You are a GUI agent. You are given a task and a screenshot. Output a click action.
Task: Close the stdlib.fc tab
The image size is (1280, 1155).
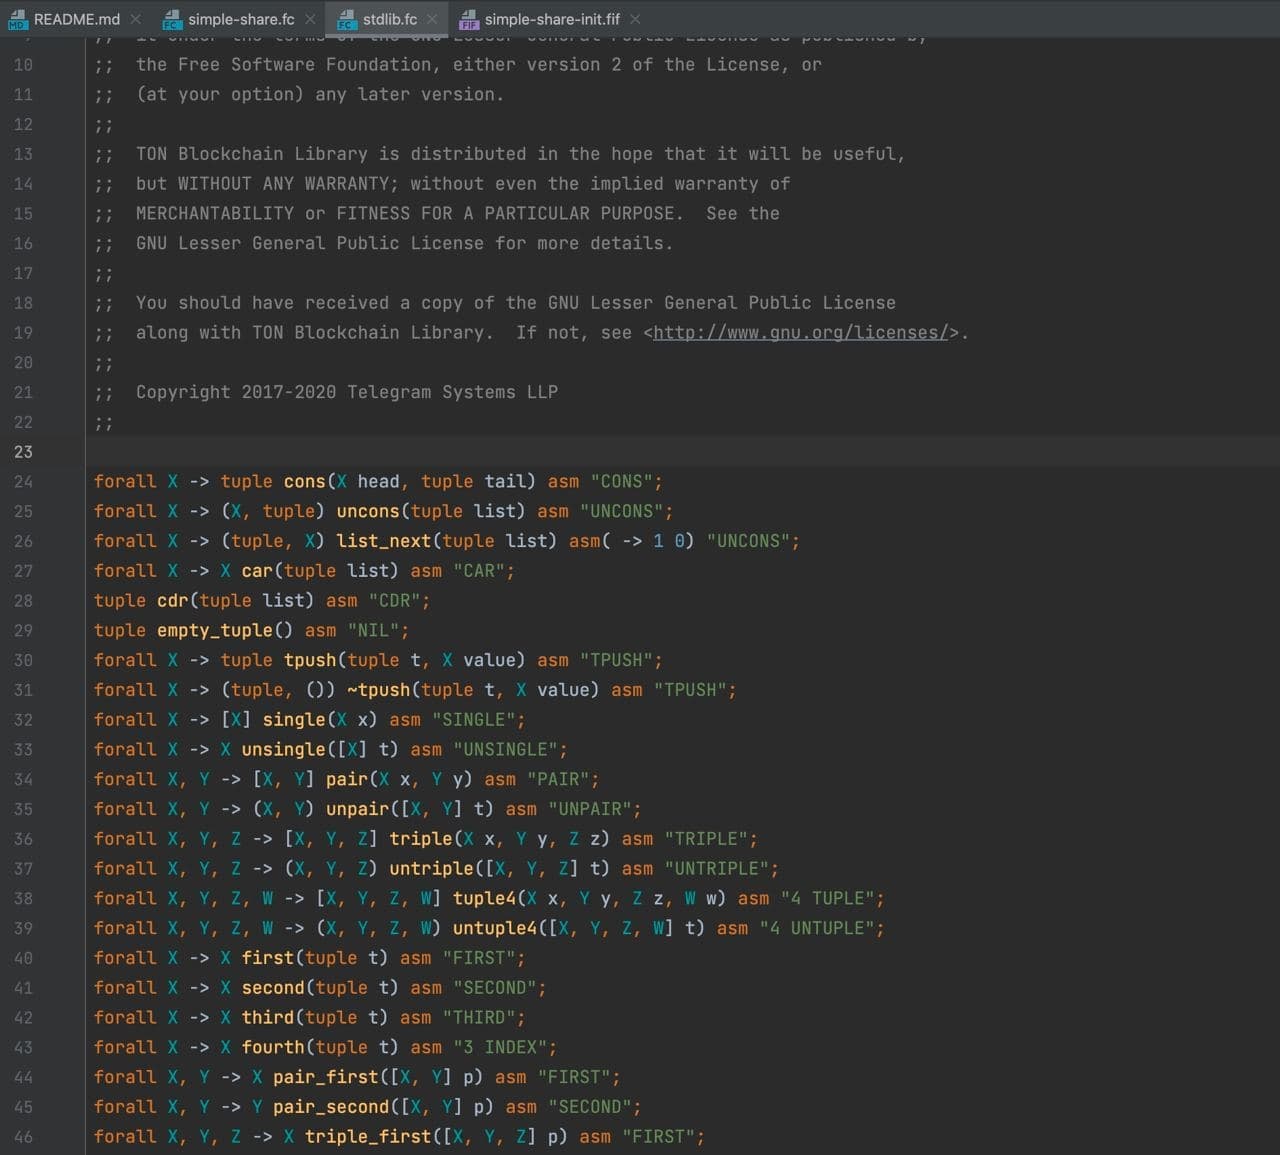432,19
